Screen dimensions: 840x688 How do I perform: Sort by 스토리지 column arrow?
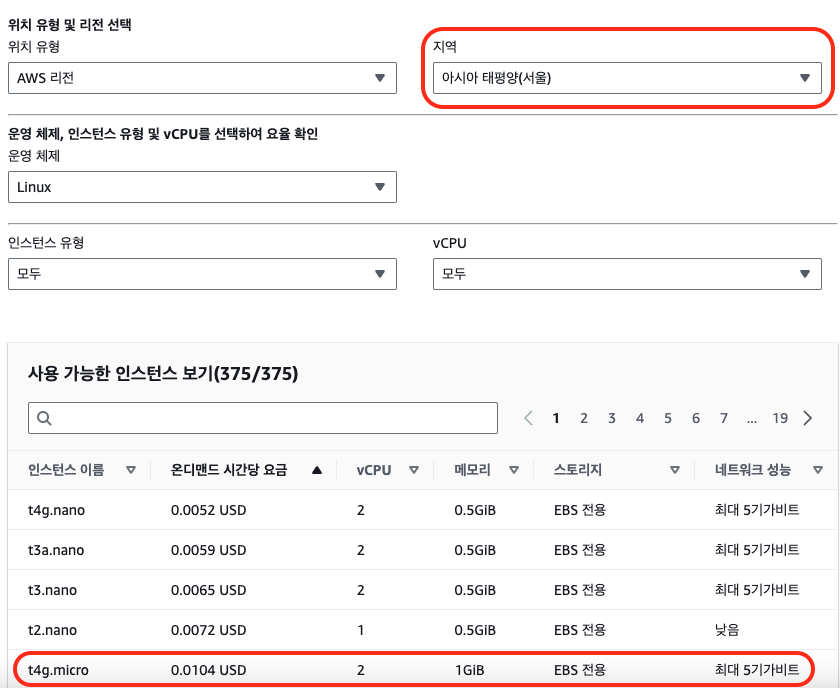(x=675, y=470)
